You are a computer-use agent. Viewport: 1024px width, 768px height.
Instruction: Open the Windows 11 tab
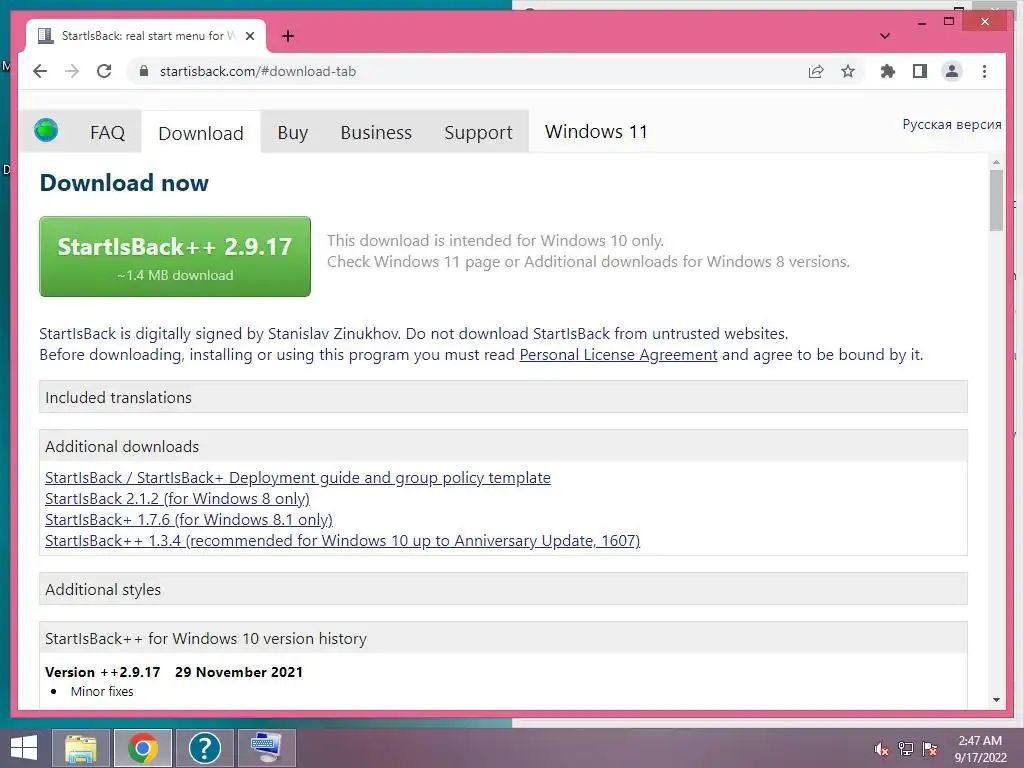(596, 131)
